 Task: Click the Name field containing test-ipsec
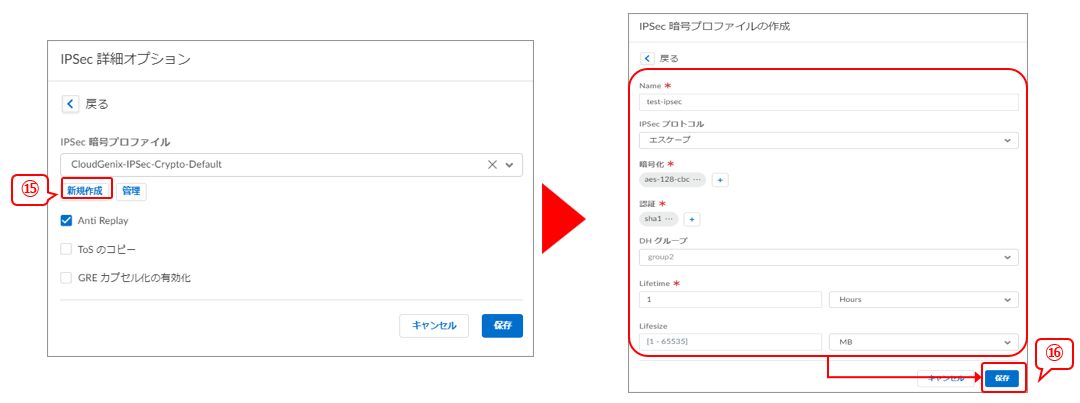tap(829, 102)
